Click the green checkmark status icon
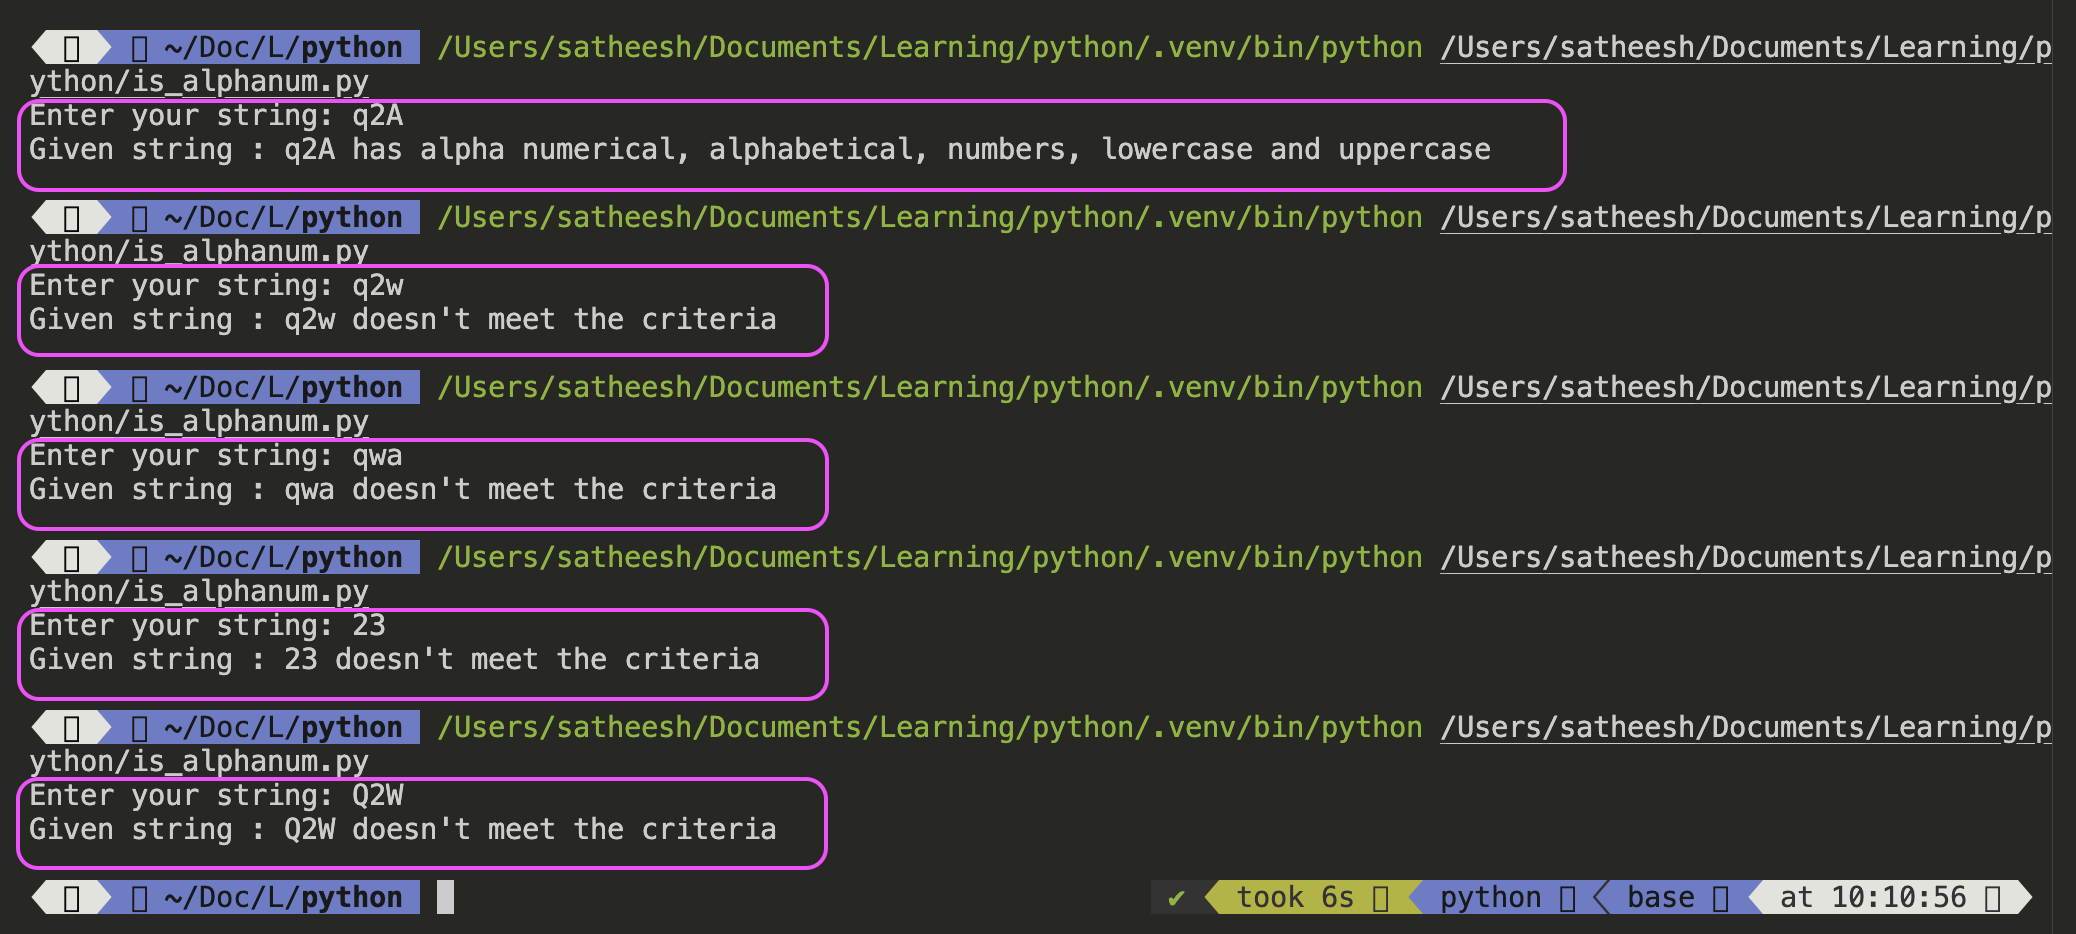The image size is (2076, 934). coord(1176,897)
